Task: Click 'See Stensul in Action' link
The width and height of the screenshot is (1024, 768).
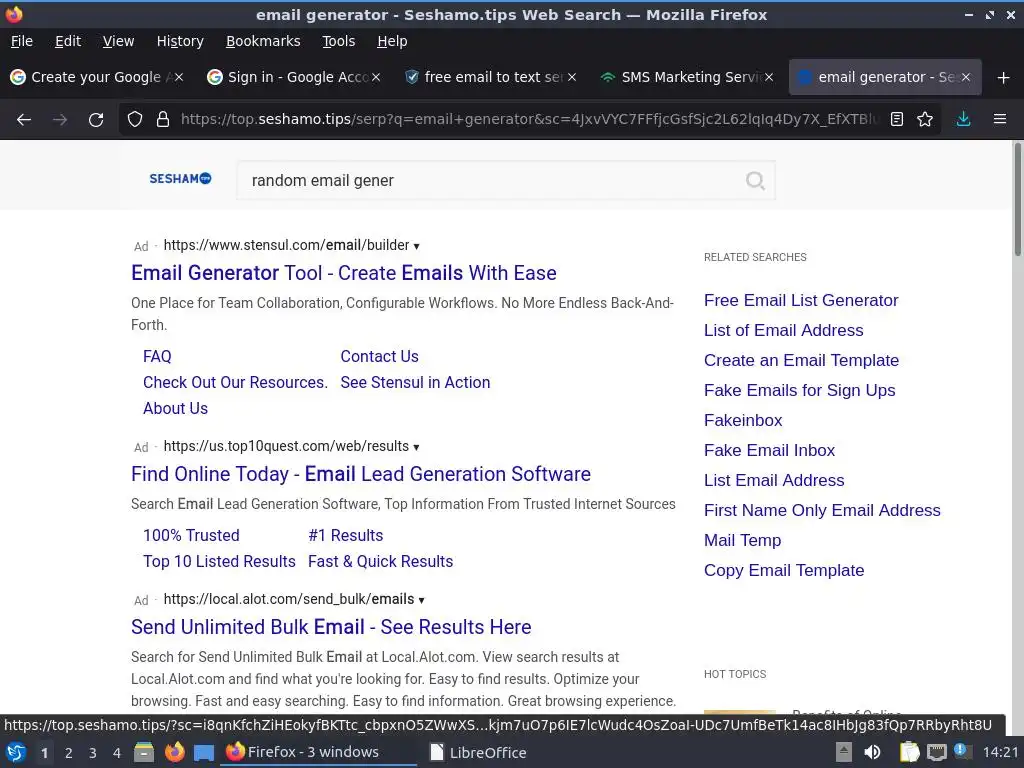Action: click(415, 383)
